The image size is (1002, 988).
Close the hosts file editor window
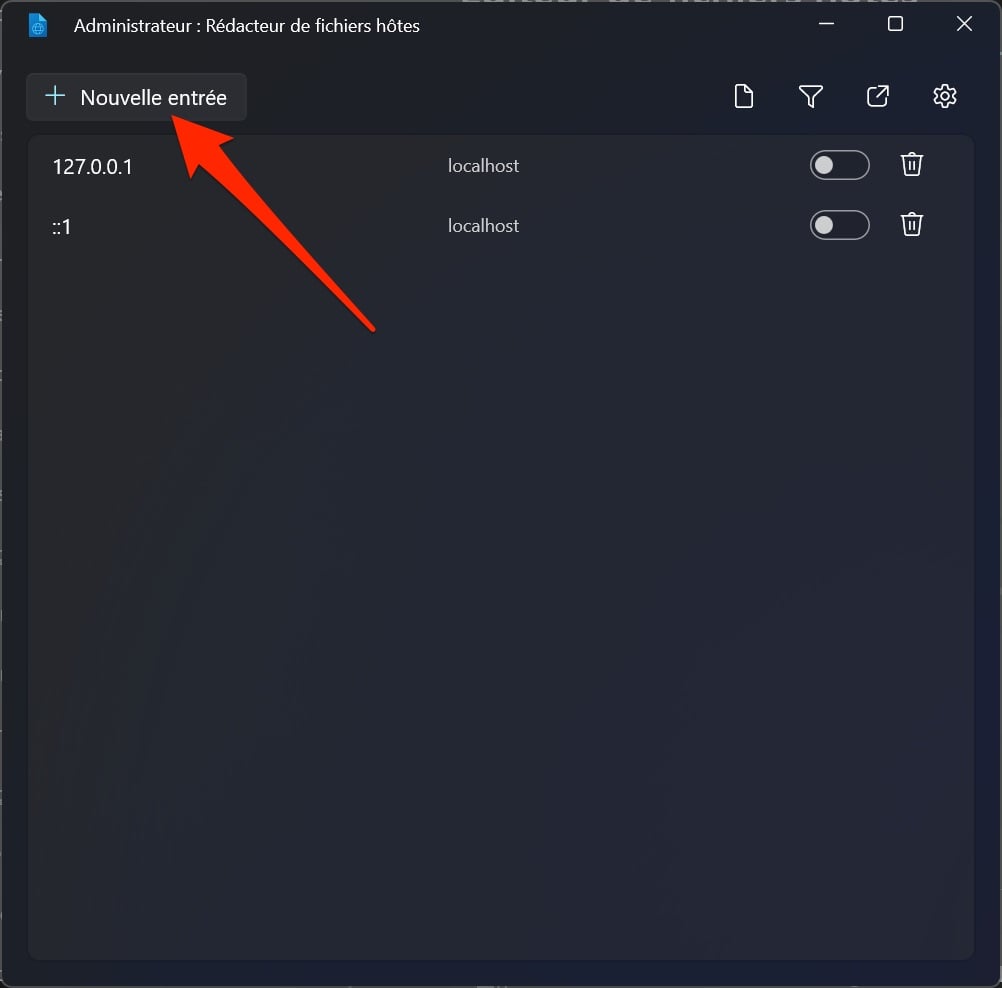pos(964,24)
